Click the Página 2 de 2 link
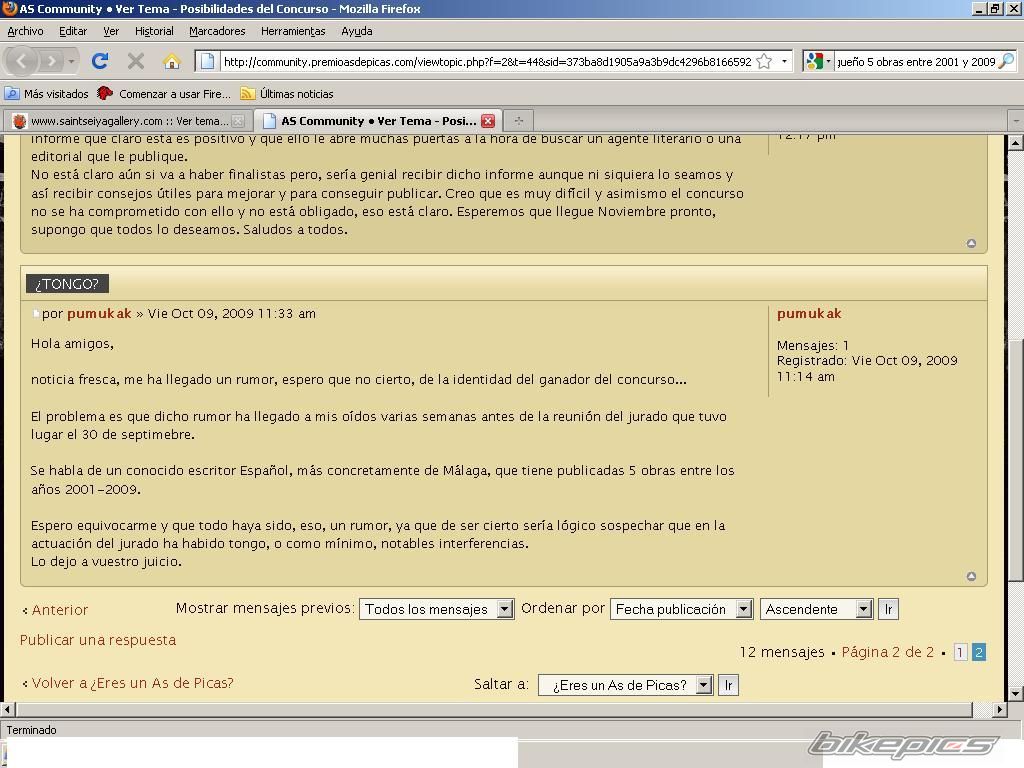 [x=888, y=652]
